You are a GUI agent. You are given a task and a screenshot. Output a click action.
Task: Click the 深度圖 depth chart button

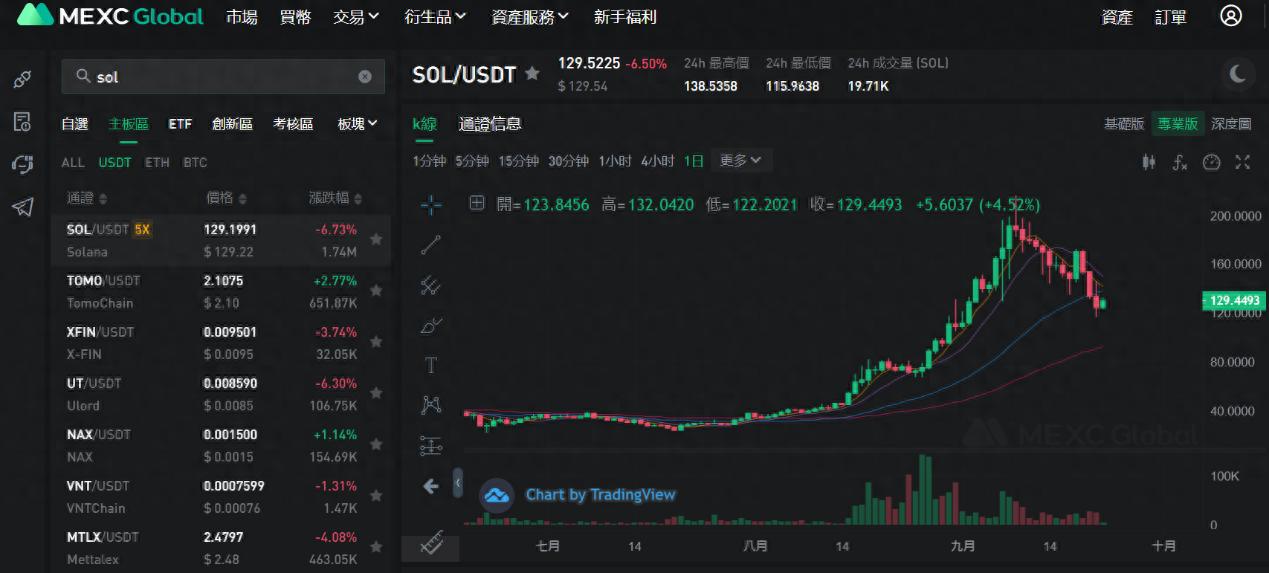[x=1231, y=124]
